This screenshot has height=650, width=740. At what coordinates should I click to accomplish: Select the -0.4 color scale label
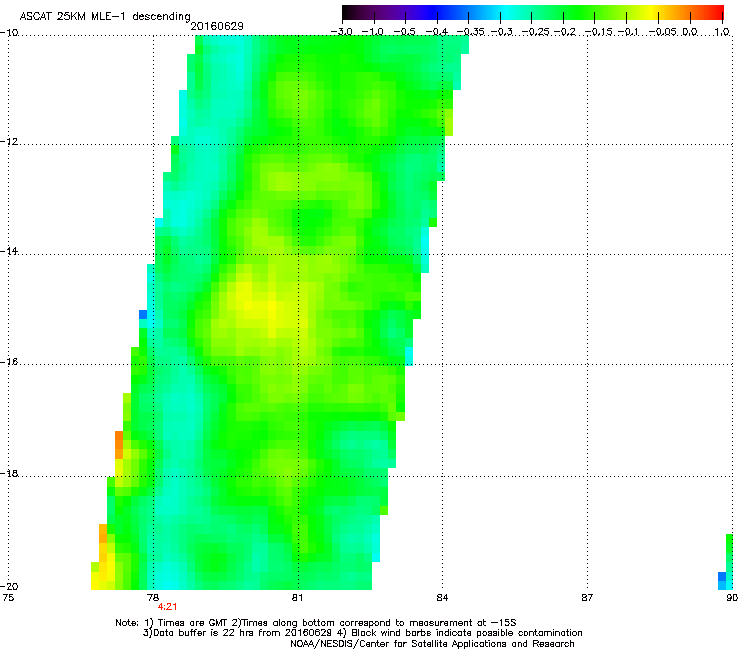click(437, 32)
